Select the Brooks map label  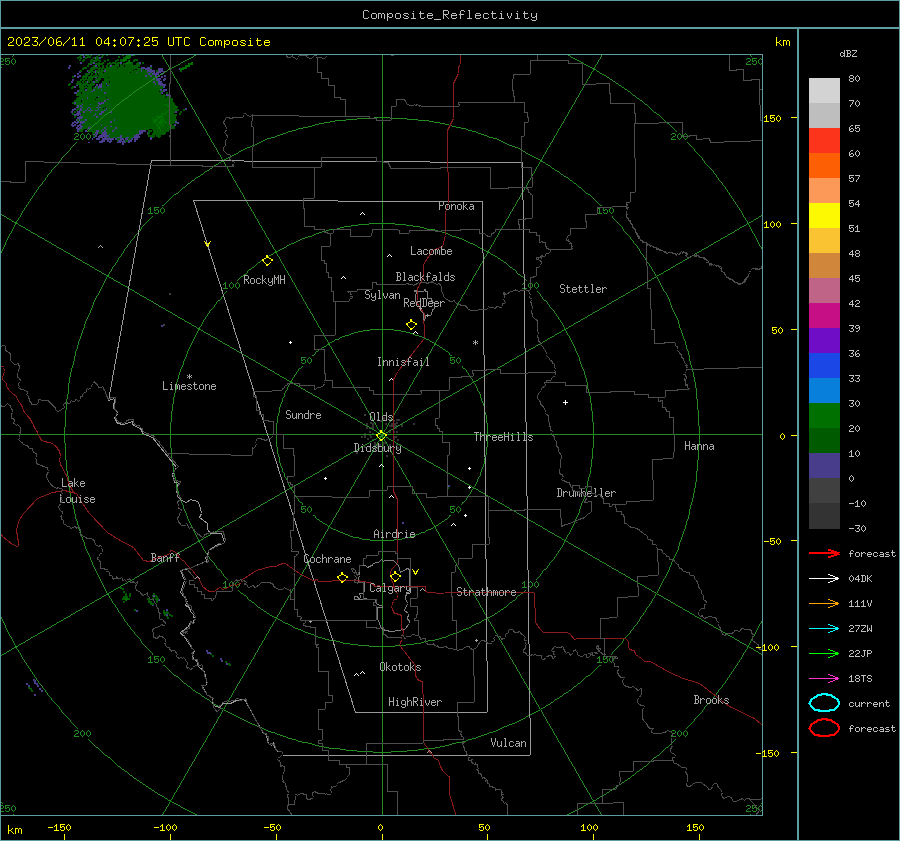coord(711,700)
